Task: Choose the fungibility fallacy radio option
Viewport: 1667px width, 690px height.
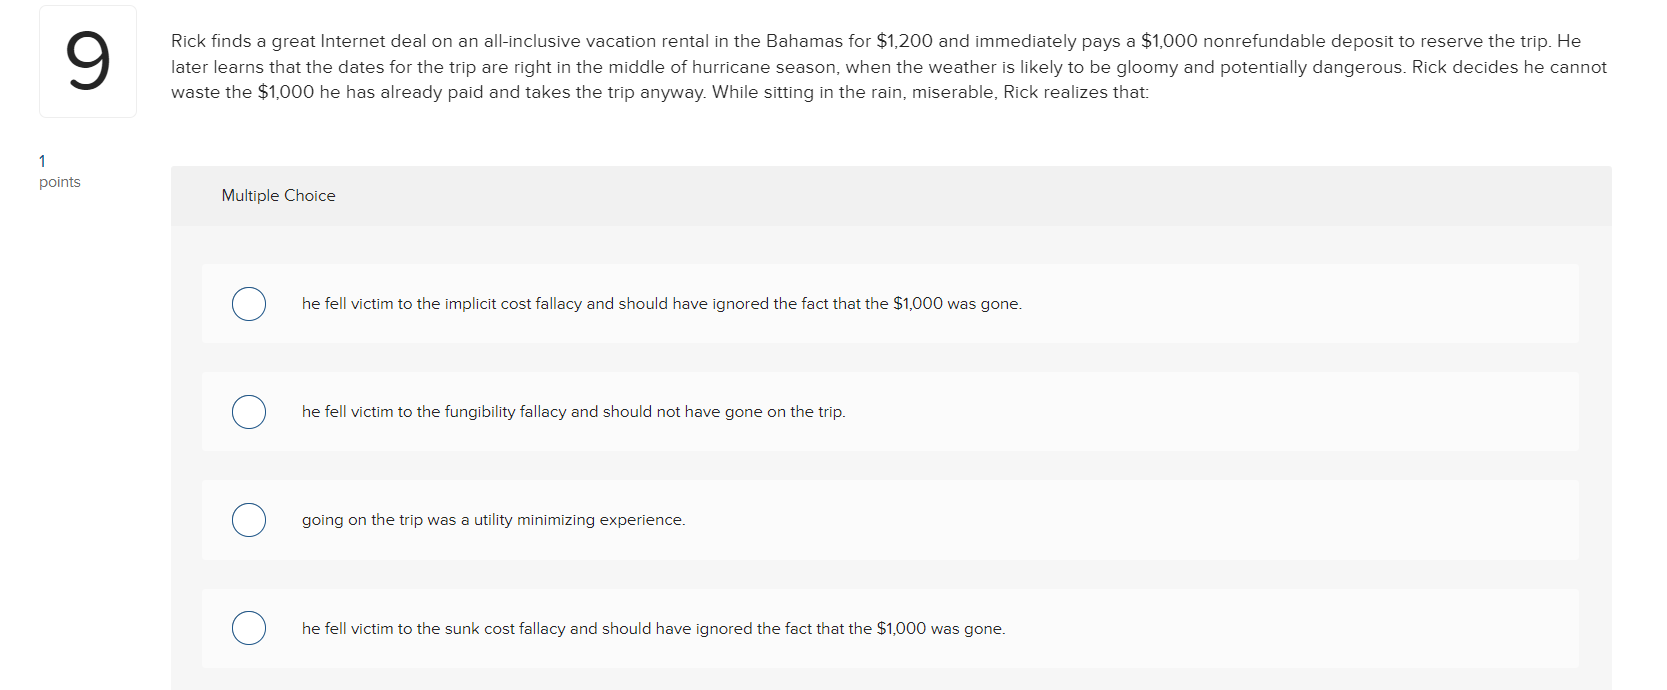Action: click(x=249, y=412)
